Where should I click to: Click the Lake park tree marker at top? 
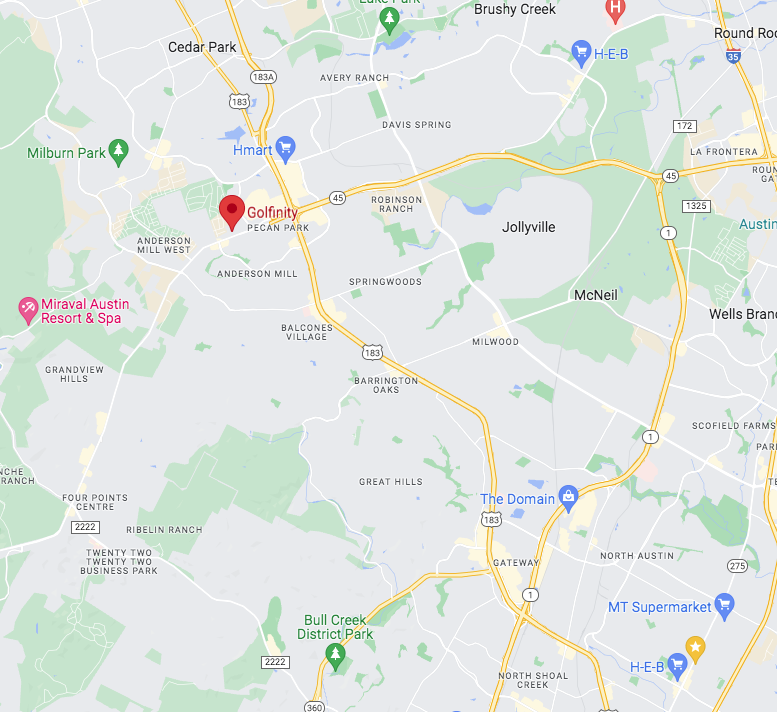pos(389,21)
